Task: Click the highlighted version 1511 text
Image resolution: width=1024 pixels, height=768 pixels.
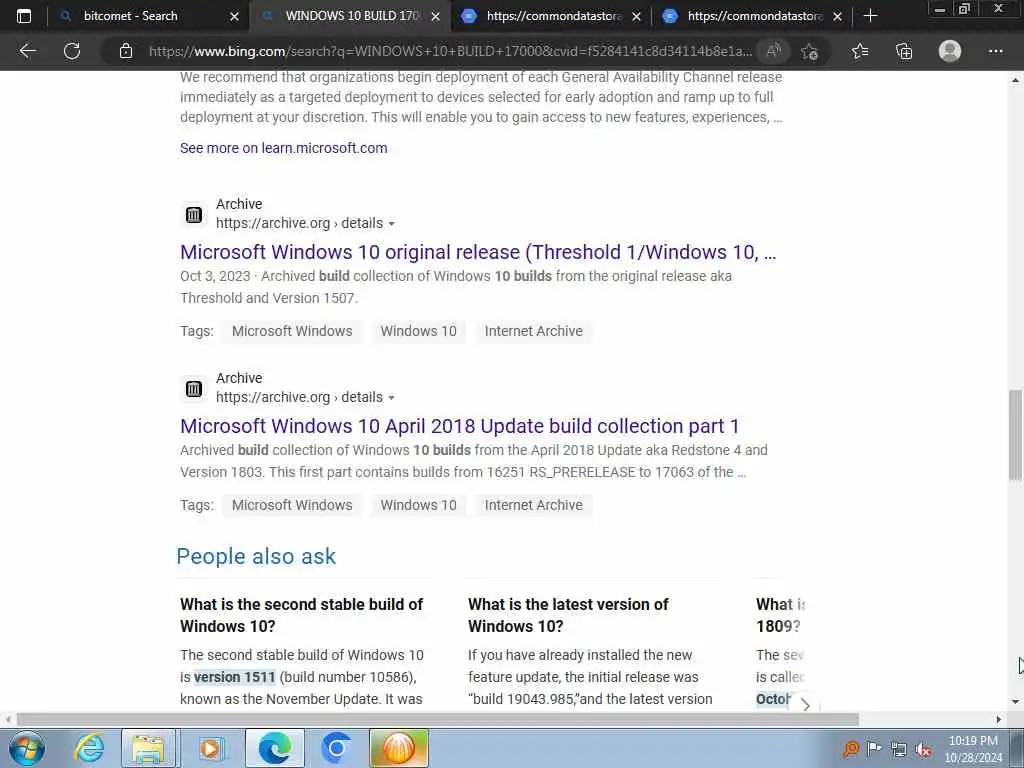Action: (235, 677)
